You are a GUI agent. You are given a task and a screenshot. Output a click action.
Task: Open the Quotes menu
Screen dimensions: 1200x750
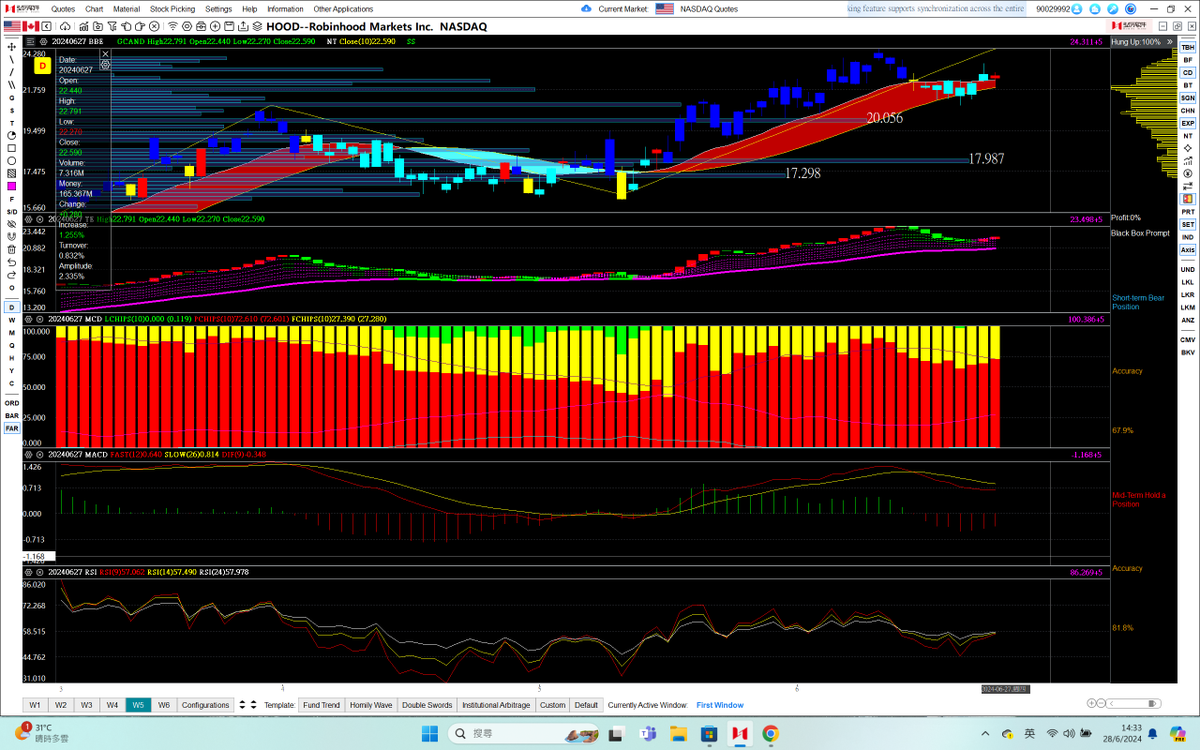point(63,9)
